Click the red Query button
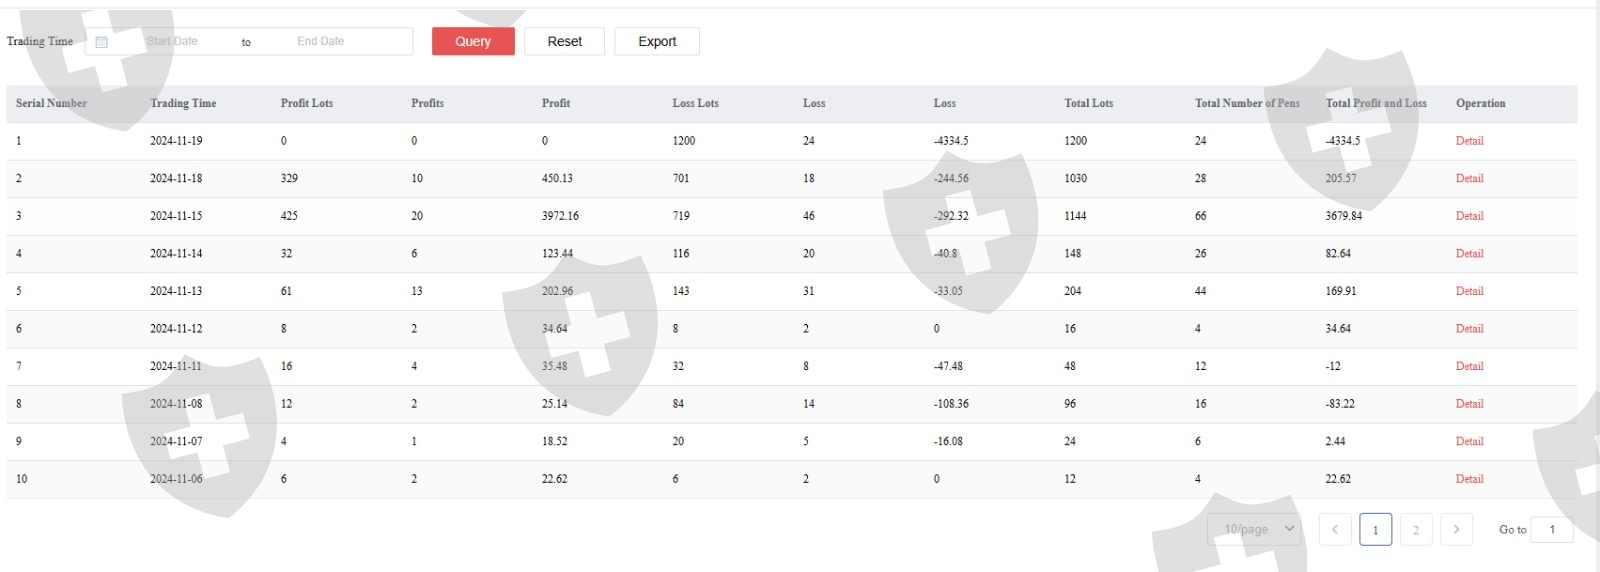 click(x=473, y=41)
